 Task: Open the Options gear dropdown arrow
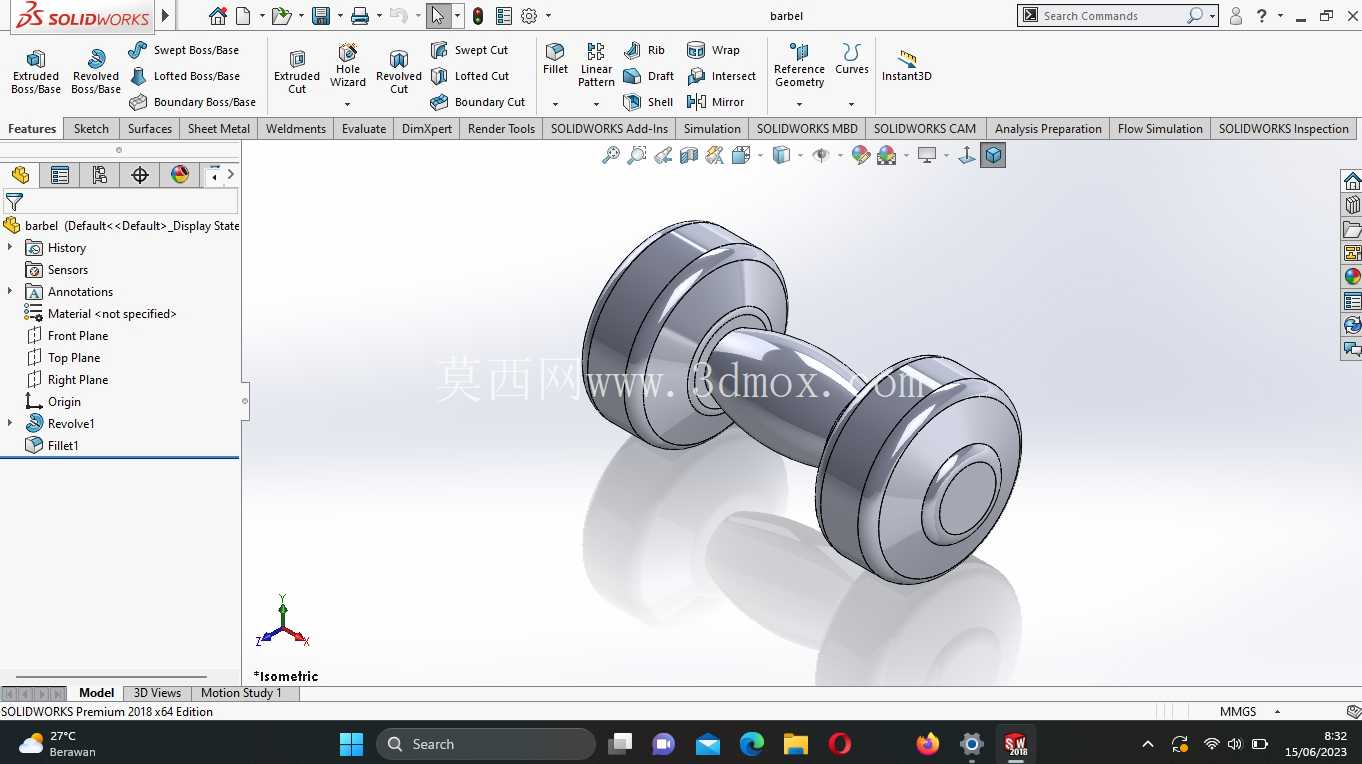548,16
